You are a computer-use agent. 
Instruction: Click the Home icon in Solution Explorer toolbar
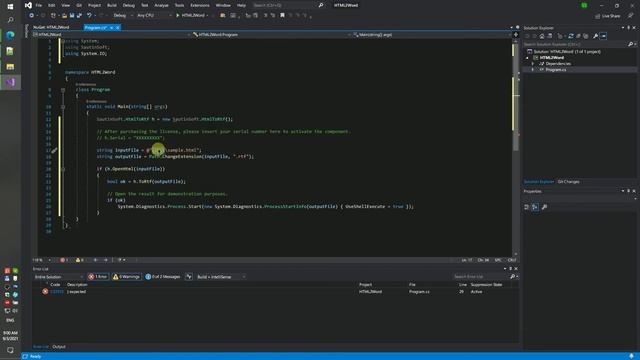coord(542,36)
